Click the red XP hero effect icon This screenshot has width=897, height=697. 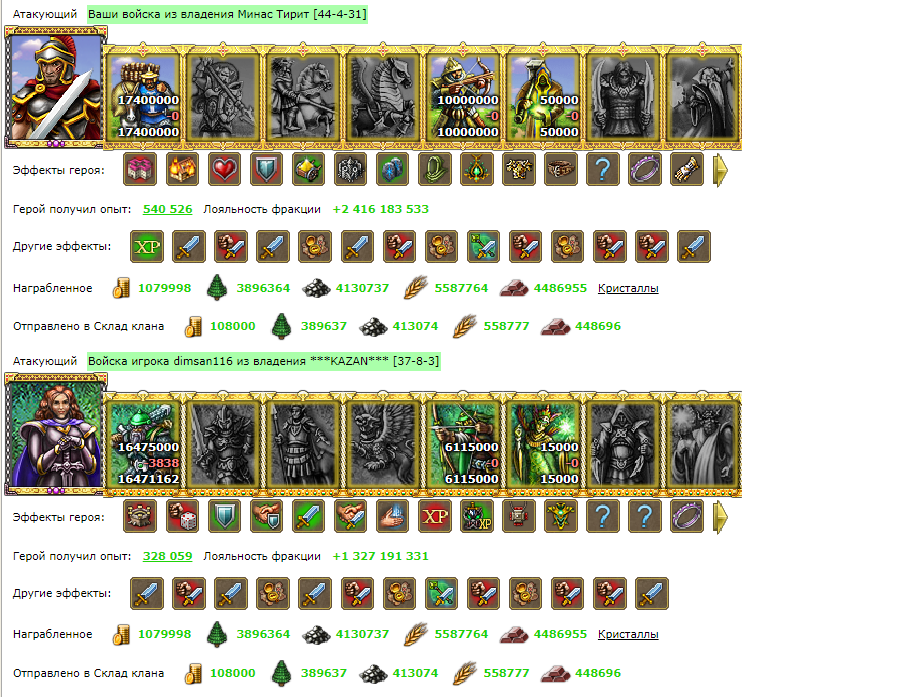pos(435,517)
